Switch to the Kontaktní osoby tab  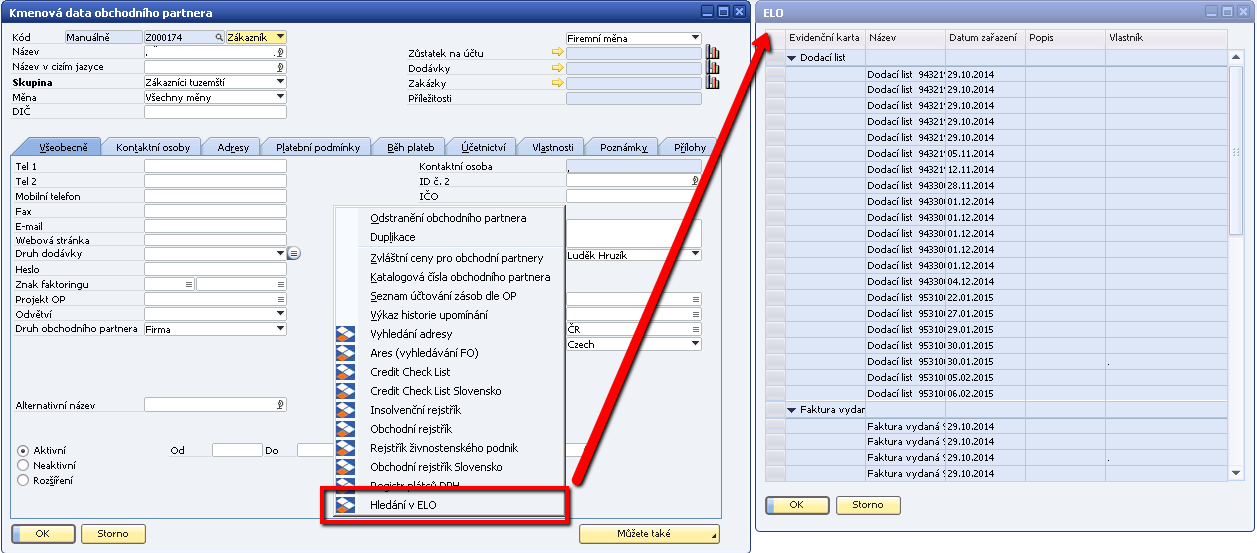[x=153, y=147]
